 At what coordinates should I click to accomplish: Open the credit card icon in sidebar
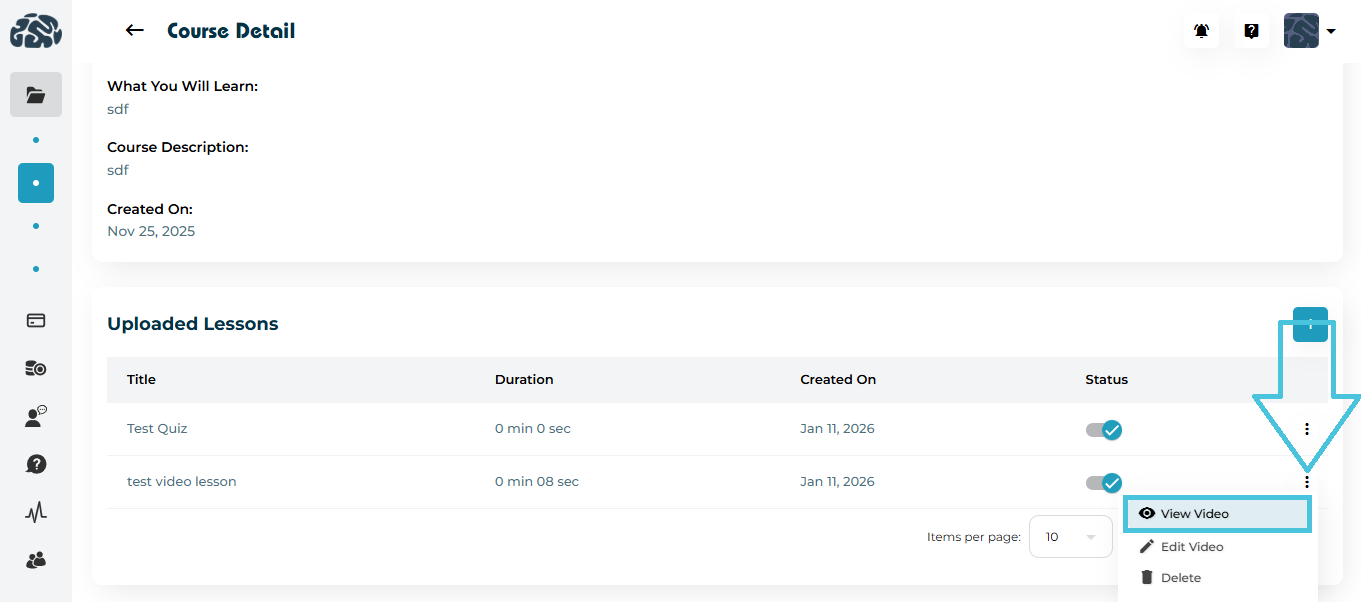click(36, 321)
